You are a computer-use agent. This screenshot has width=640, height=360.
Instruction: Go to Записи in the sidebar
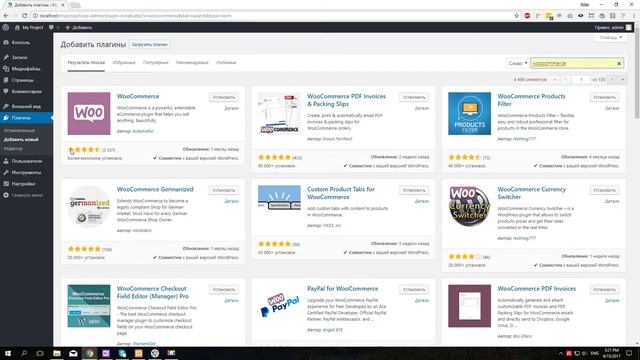[x=26, y=58]
